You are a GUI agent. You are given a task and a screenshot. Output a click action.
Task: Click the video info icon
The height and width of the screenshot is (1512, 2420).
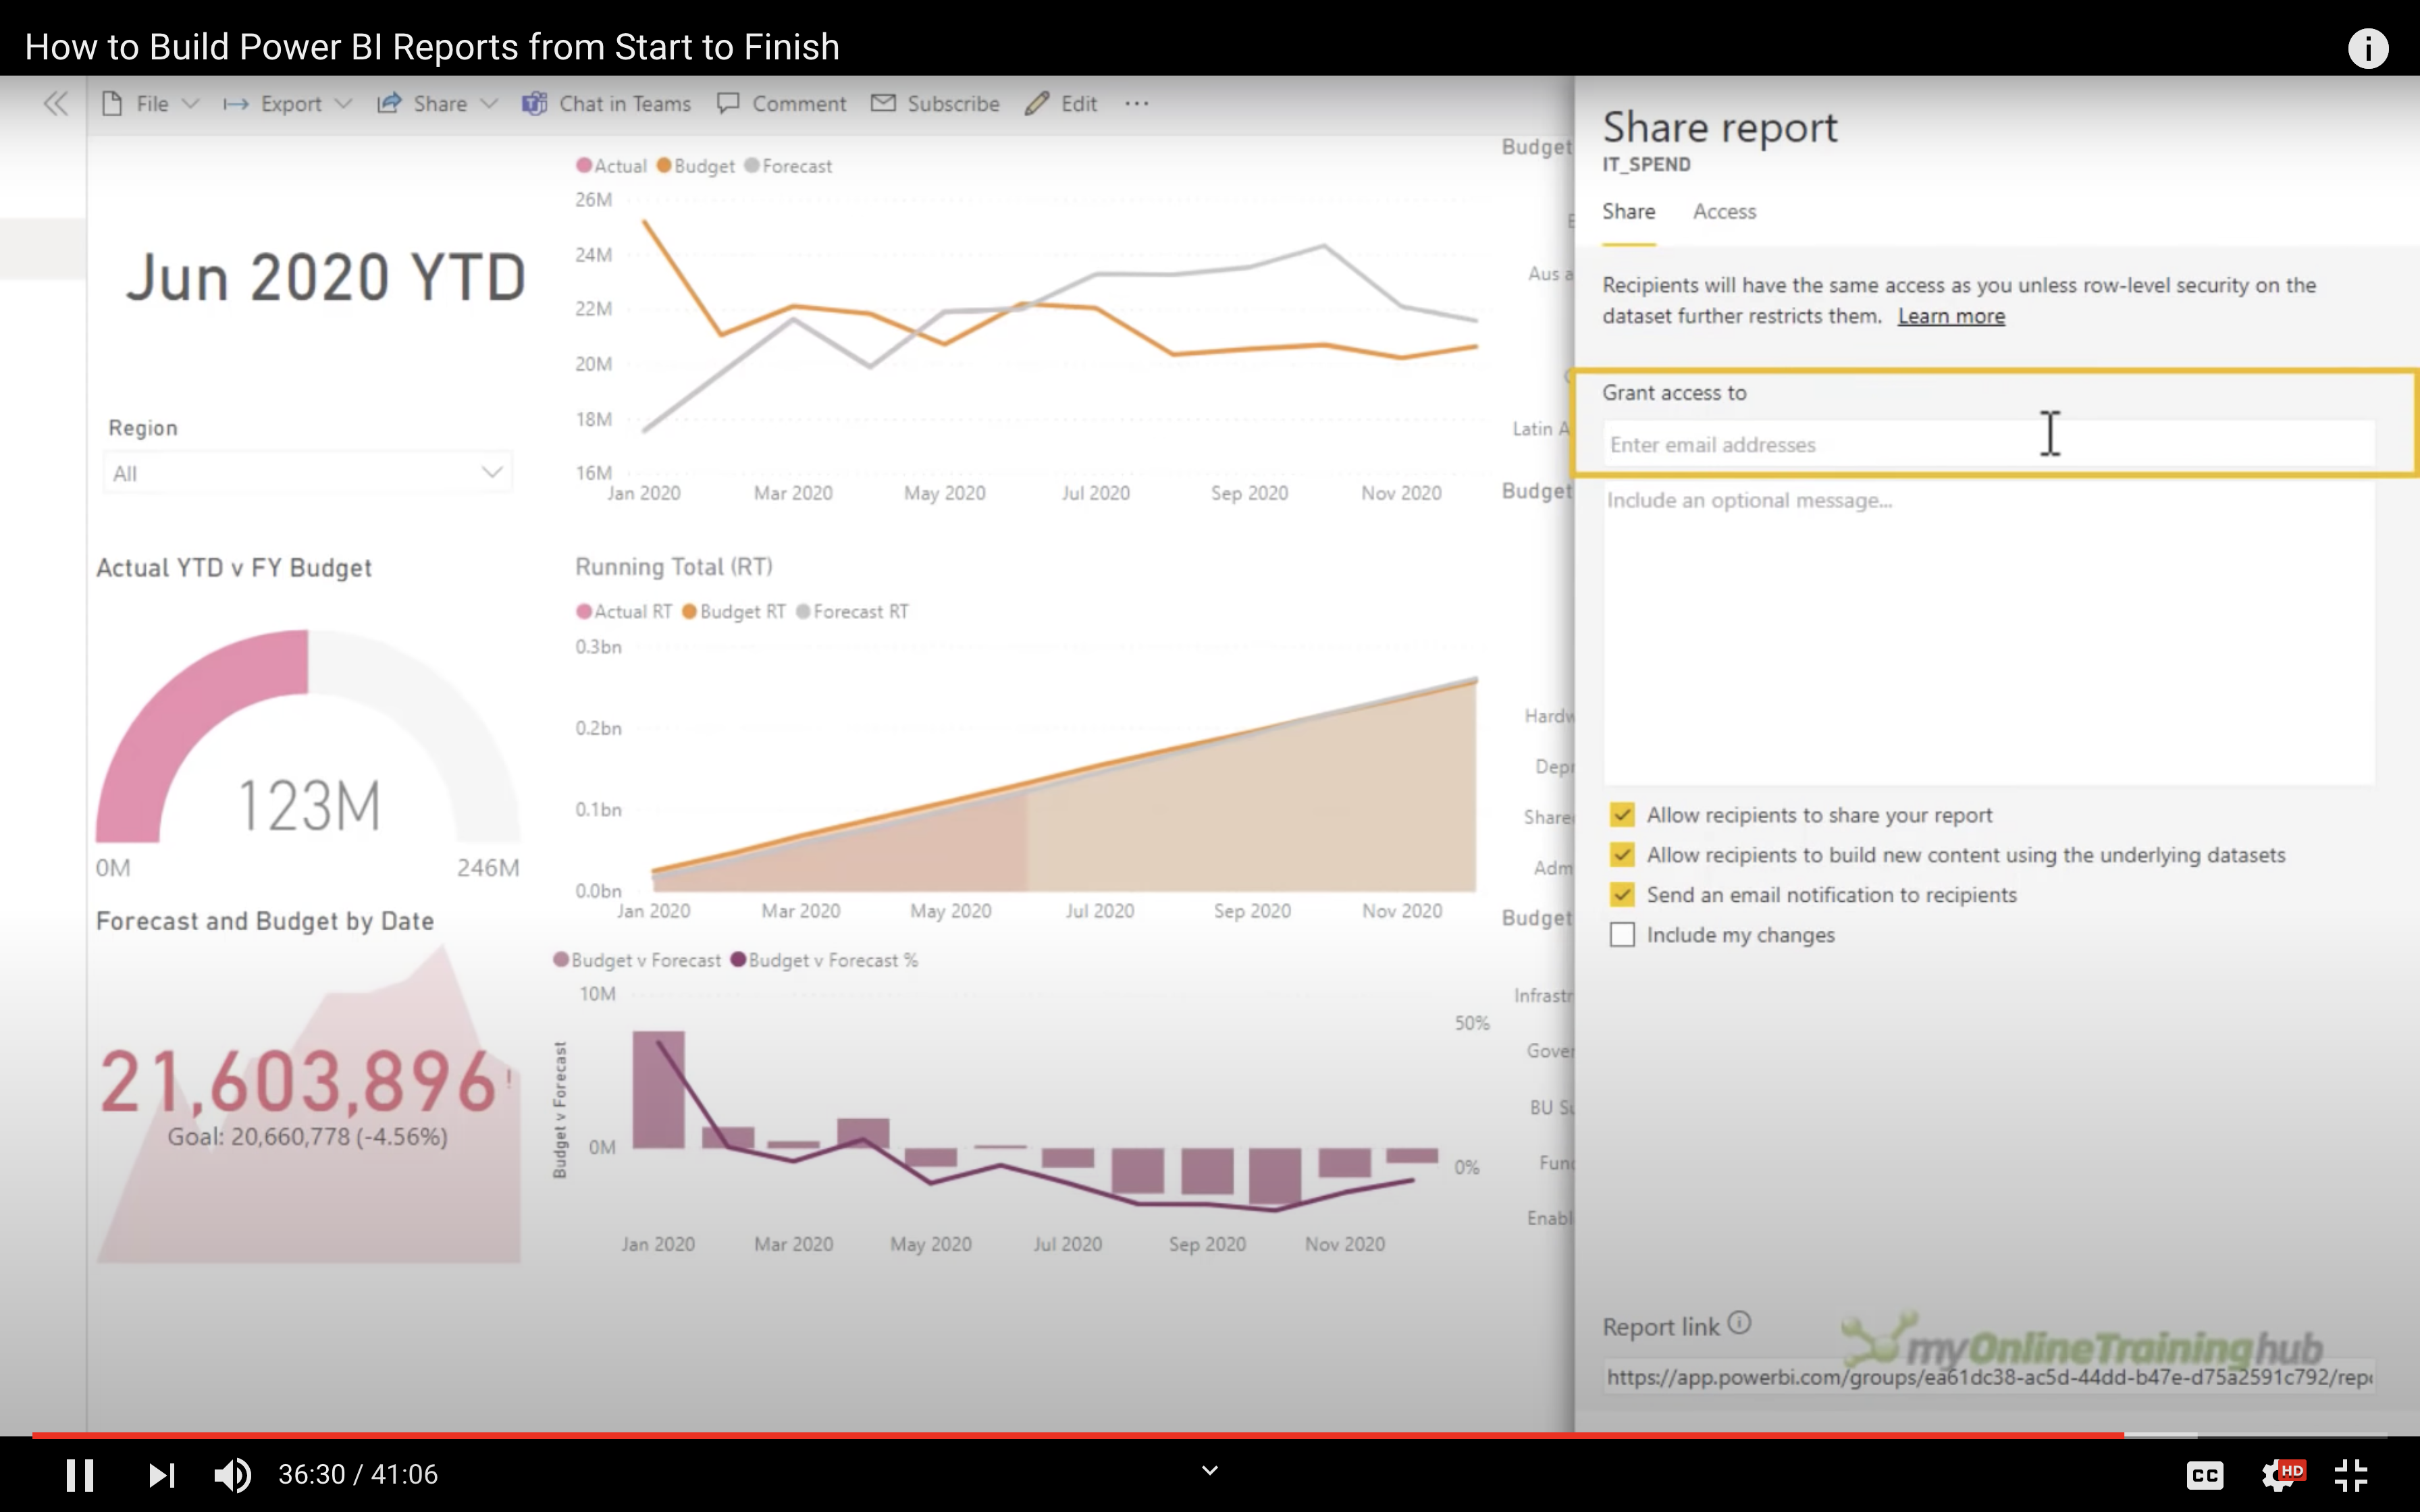coord(2367,48)
